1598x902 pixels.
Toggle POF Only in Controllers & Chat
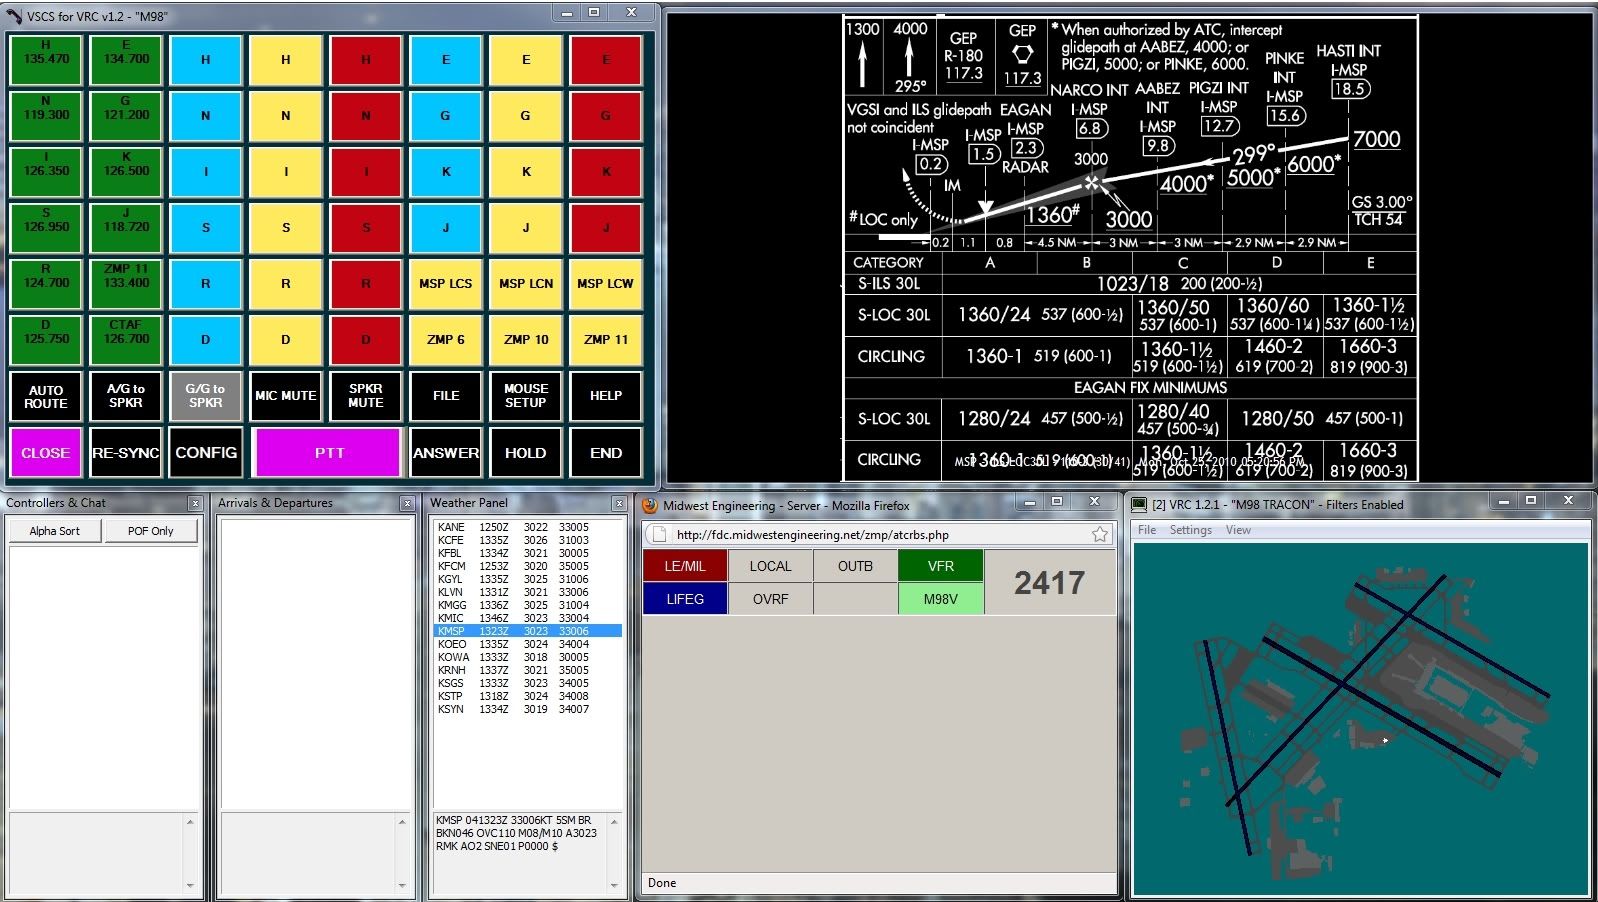151,531
